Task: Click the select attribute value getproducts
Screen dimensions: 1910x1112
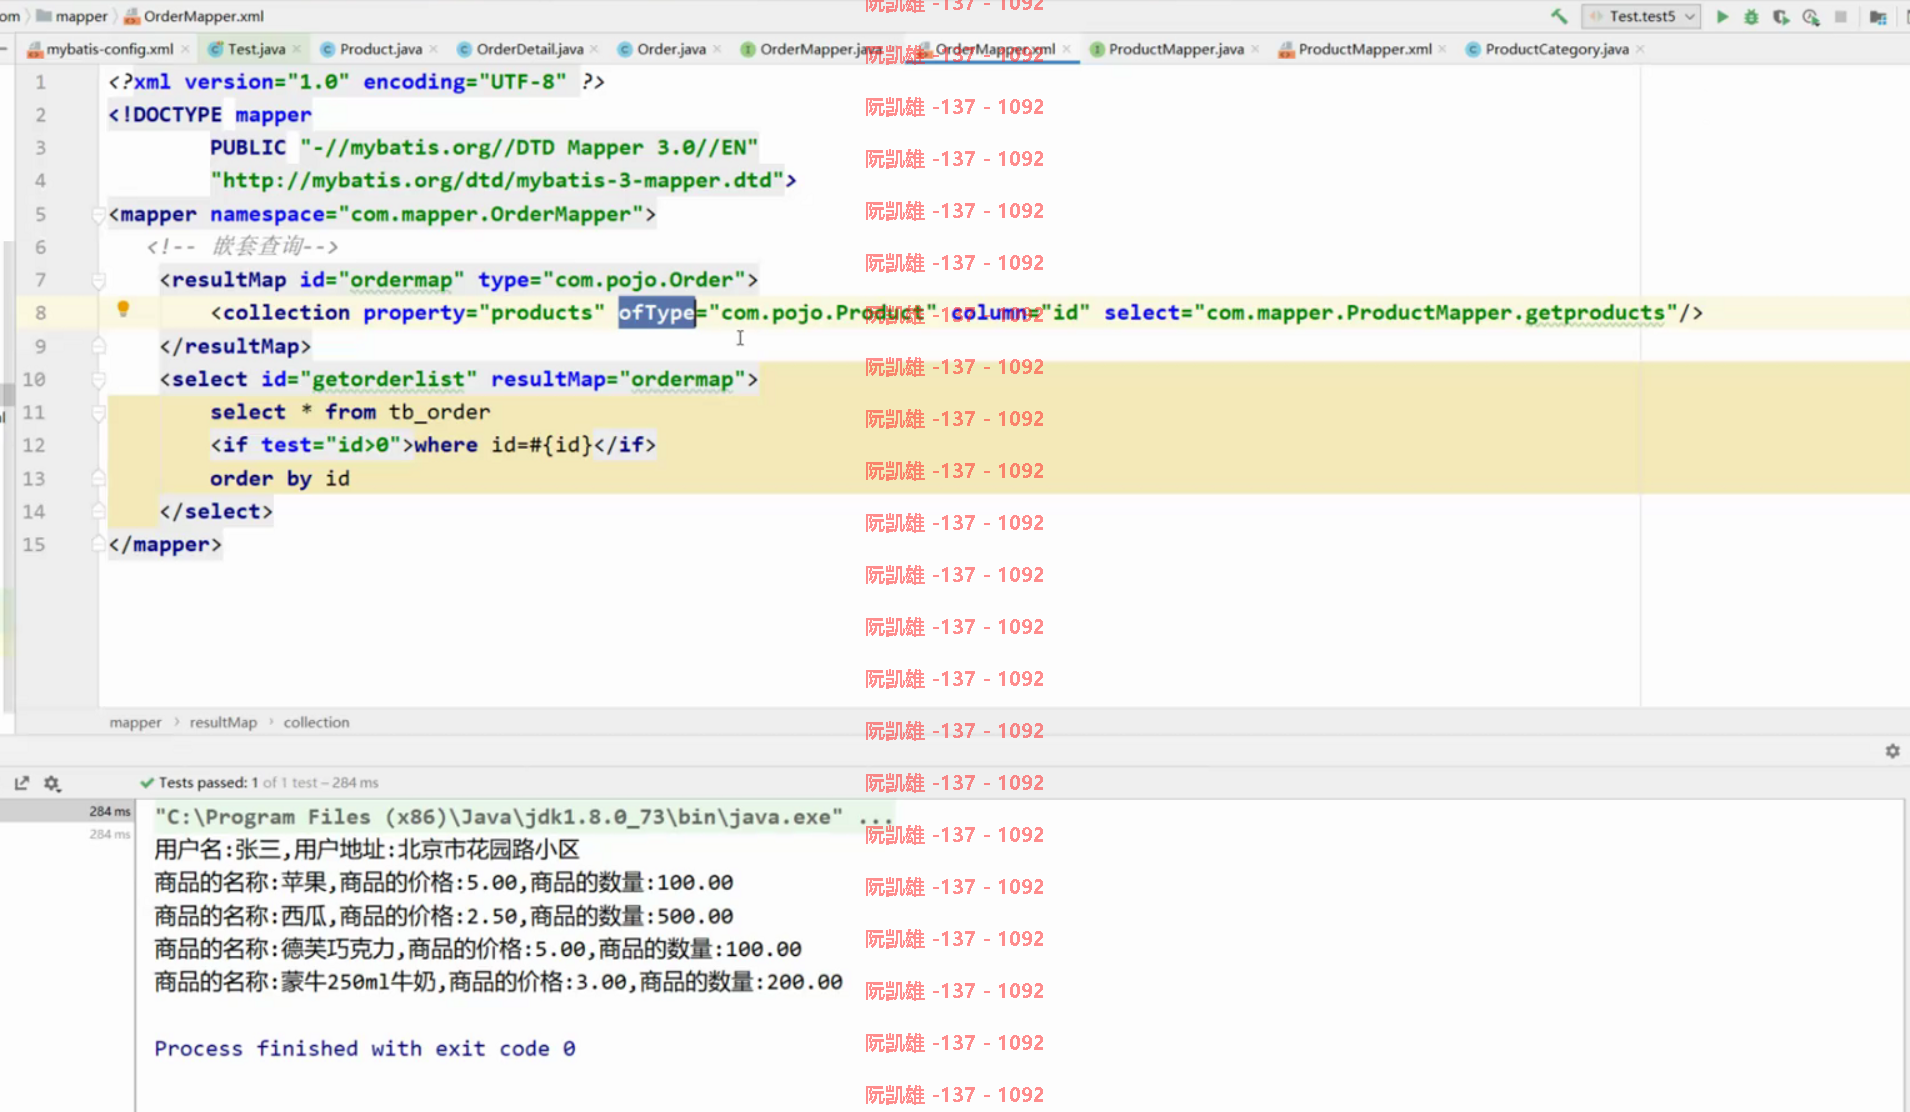Action: tap(1595, 313)
